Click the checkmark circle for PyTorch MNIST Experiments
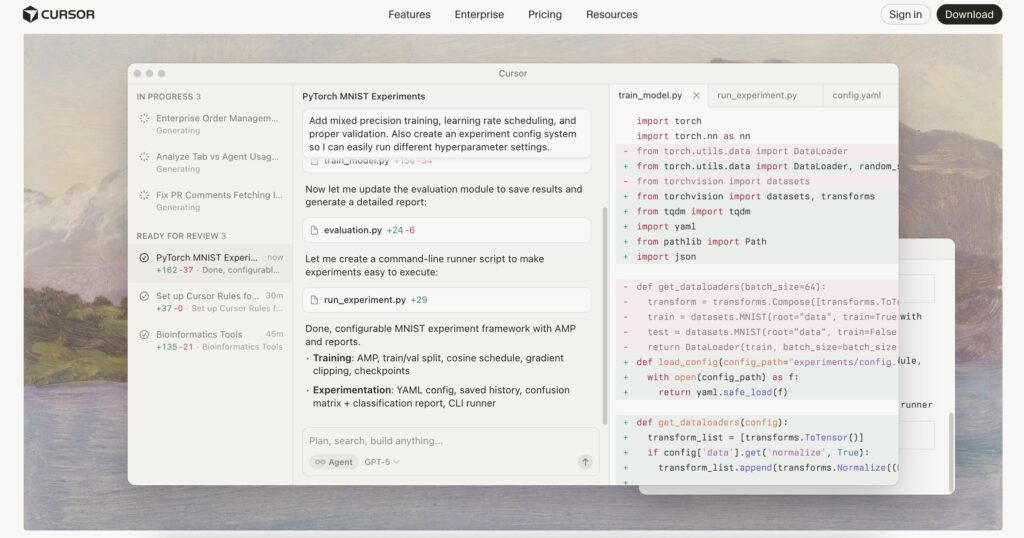This screenshot has width=1024, height=538. point(144,258)
